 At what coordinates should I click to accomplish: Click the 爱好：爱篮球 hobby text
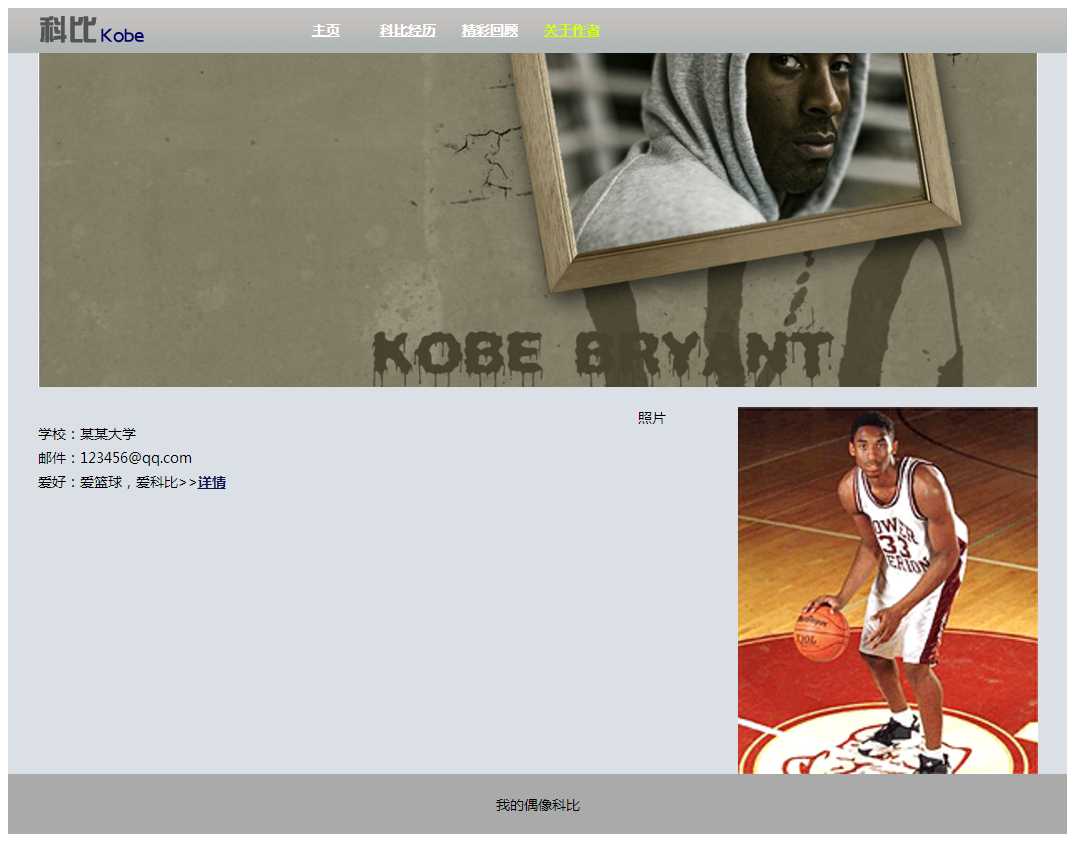108,483
